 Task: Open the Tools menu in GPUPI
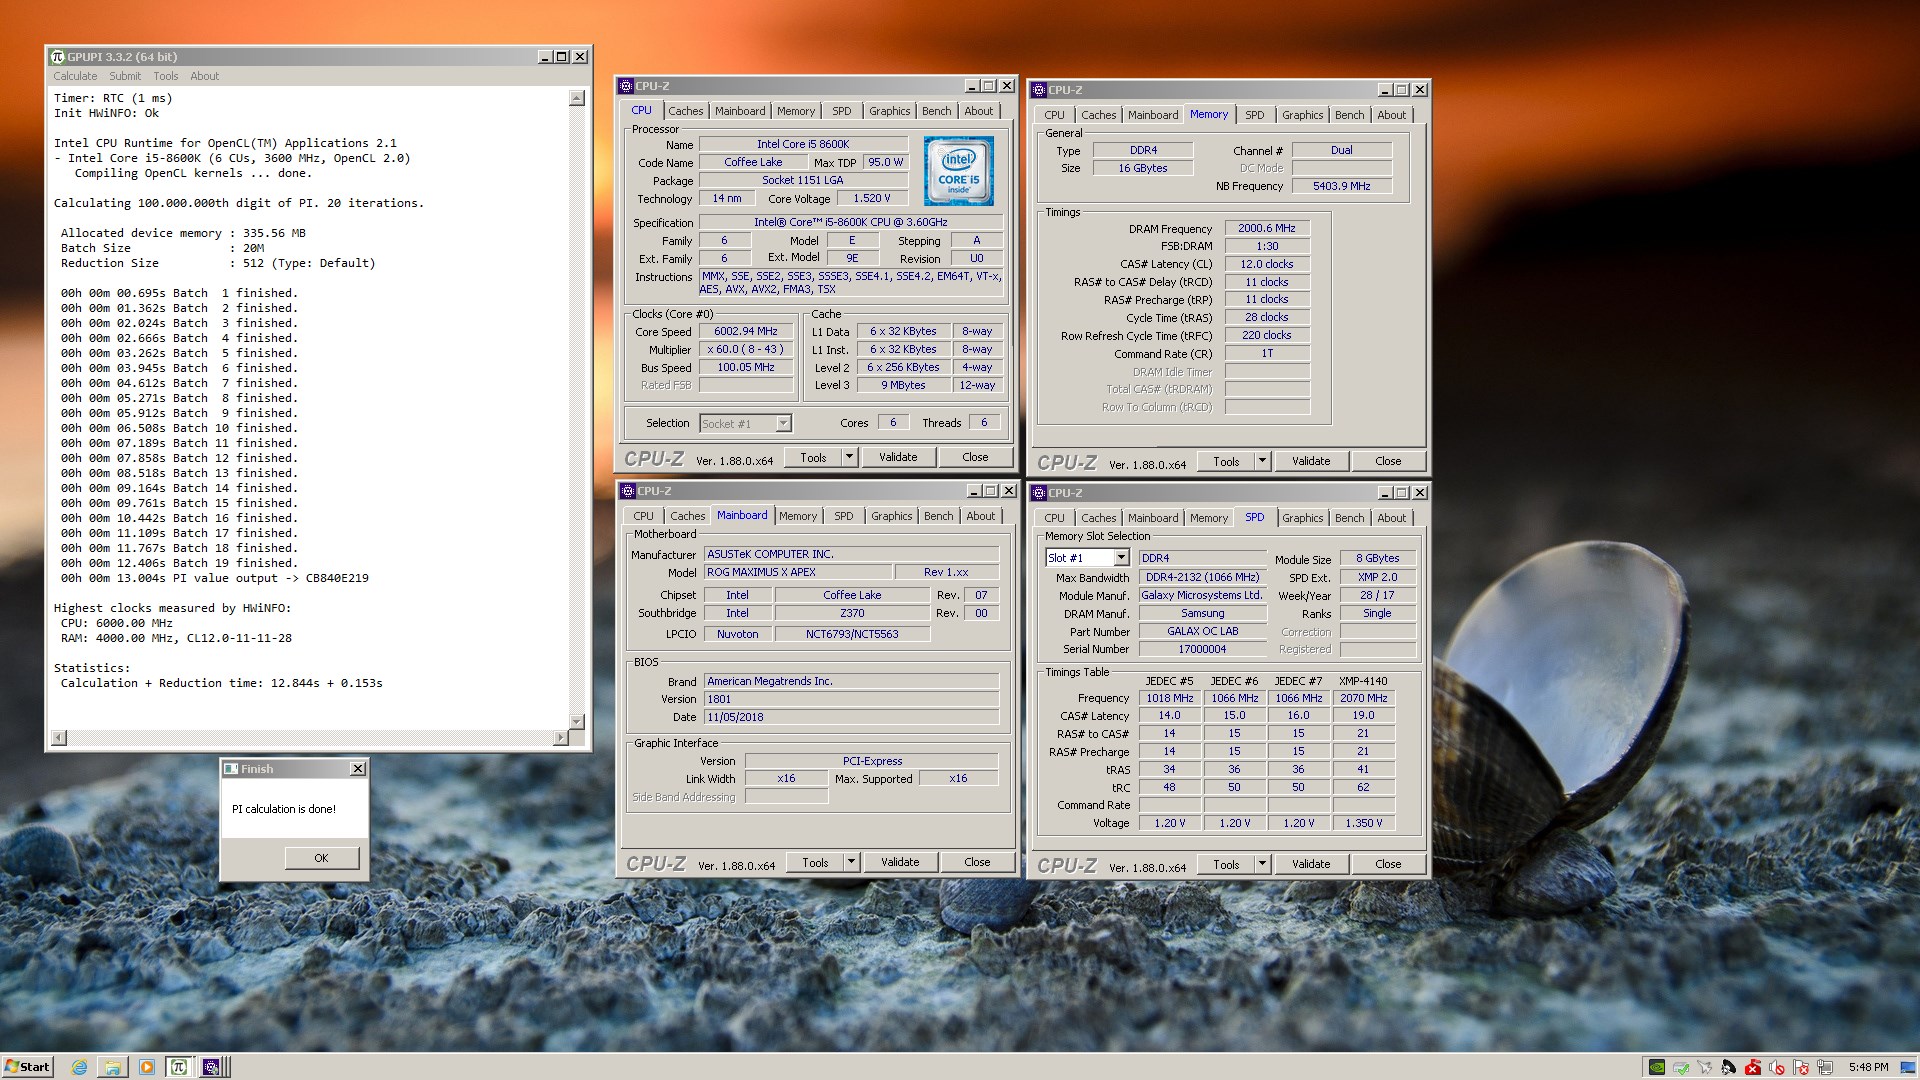(166, 76)
